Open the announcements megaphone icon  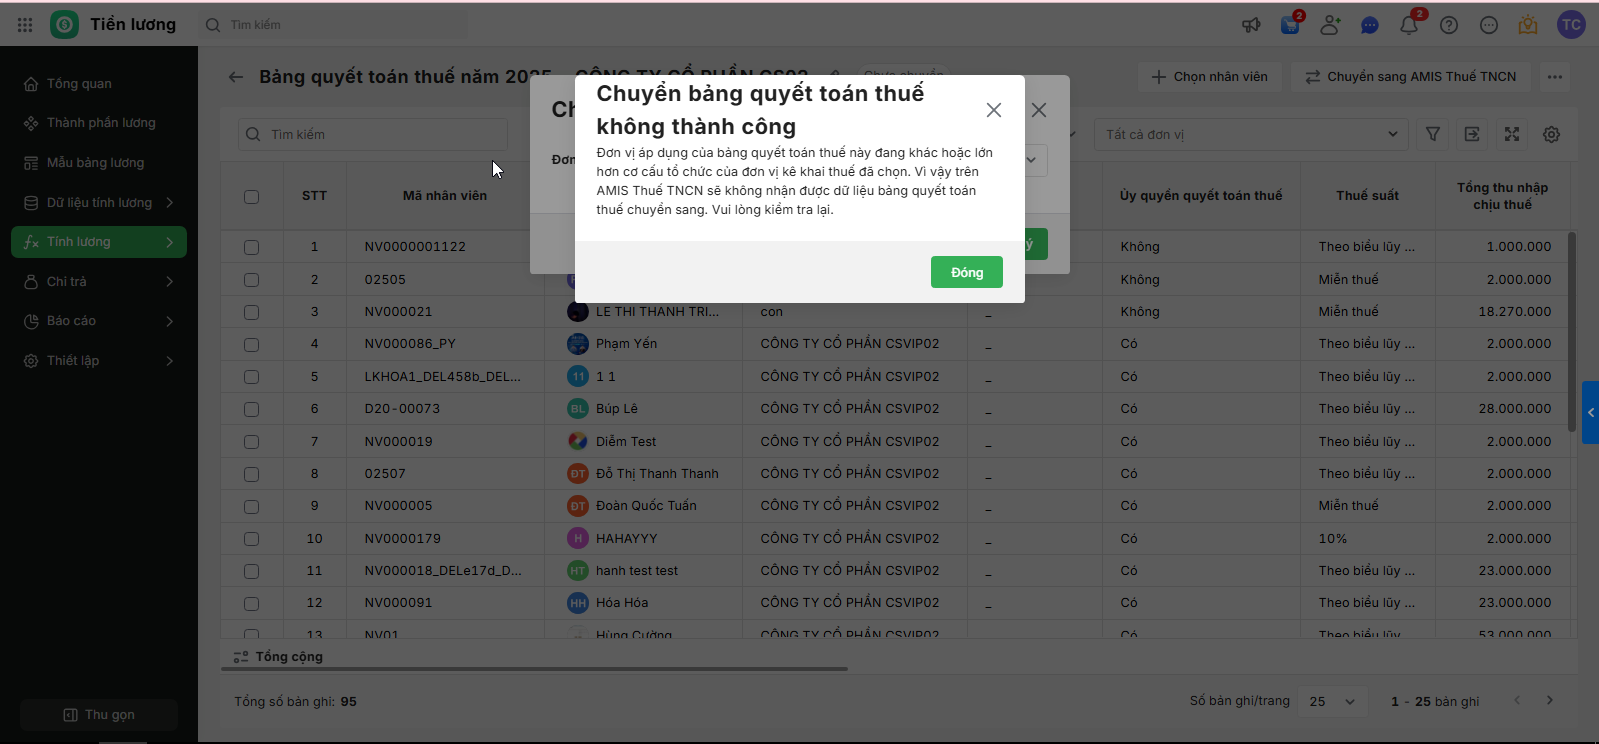(1251, 25)
